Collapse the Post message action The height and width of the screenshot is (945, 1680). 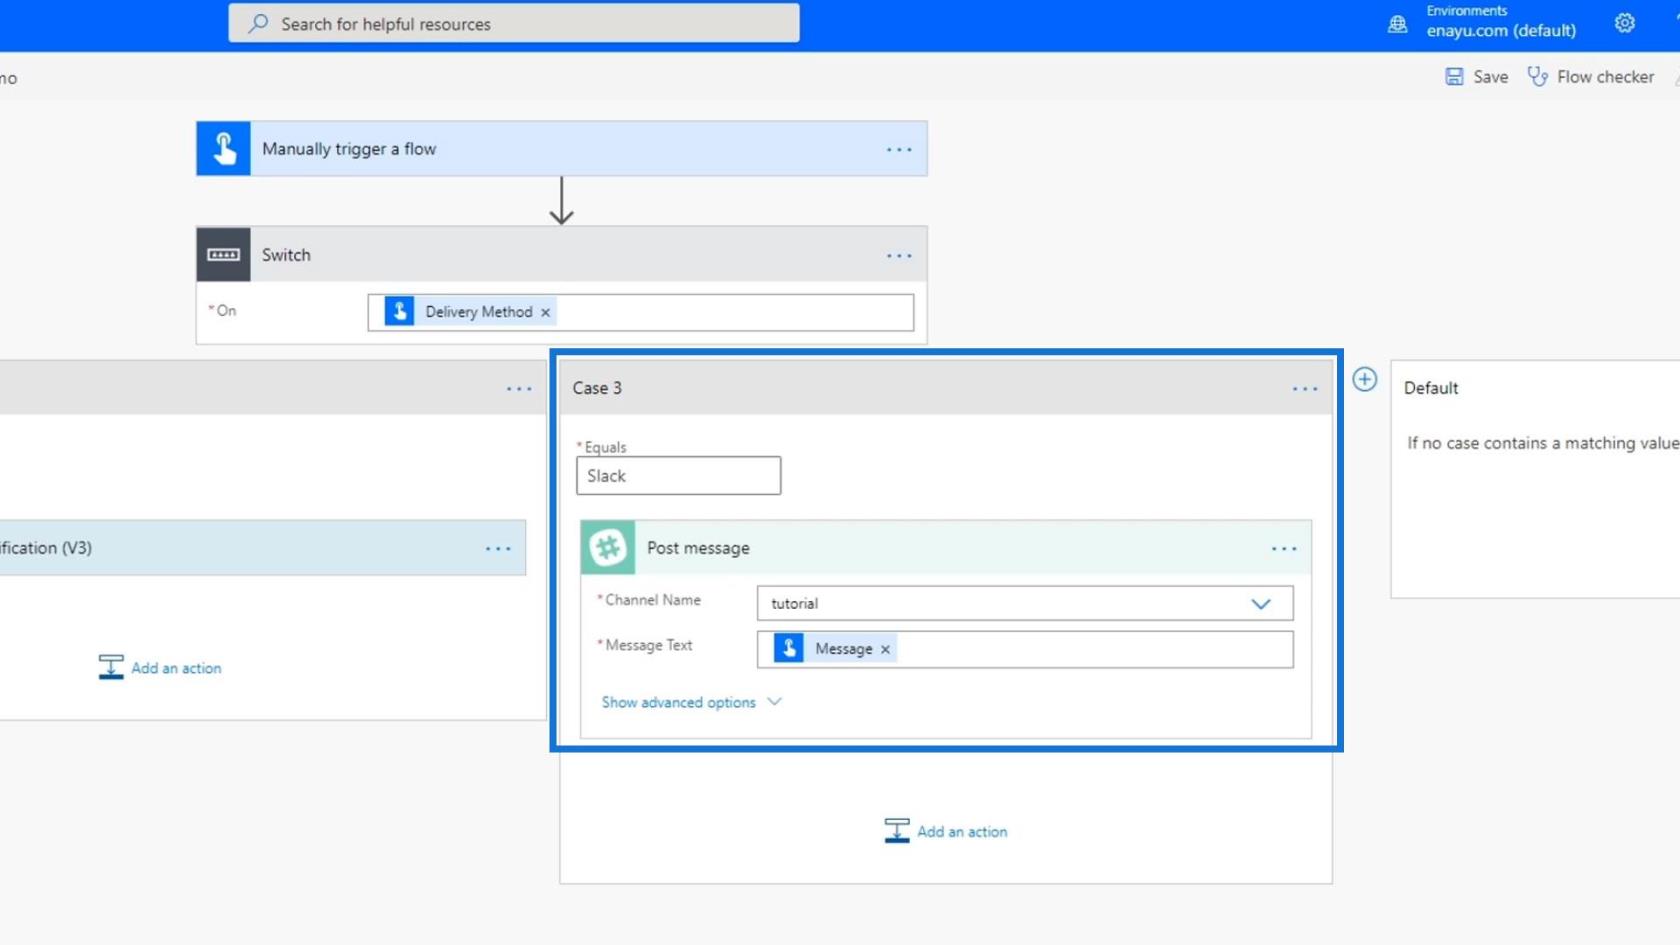point(946,547)
